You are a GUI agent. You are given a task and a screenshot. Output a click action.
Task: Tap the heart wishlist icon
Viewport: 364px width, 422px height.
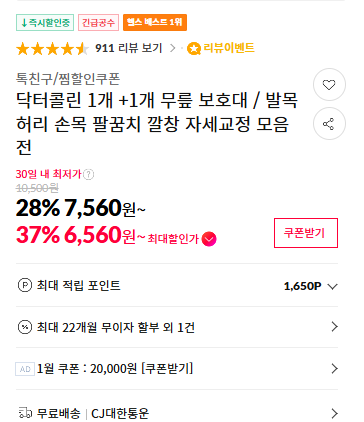(329, 85)
